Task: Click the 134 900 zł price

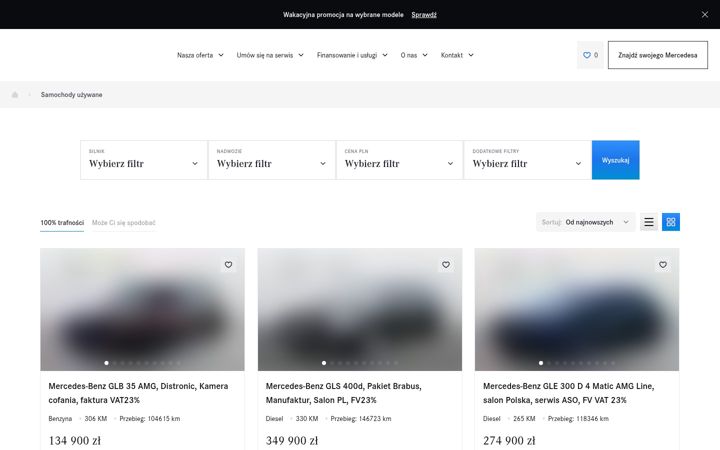Action: pyautogui.click(x=74, y=441)
